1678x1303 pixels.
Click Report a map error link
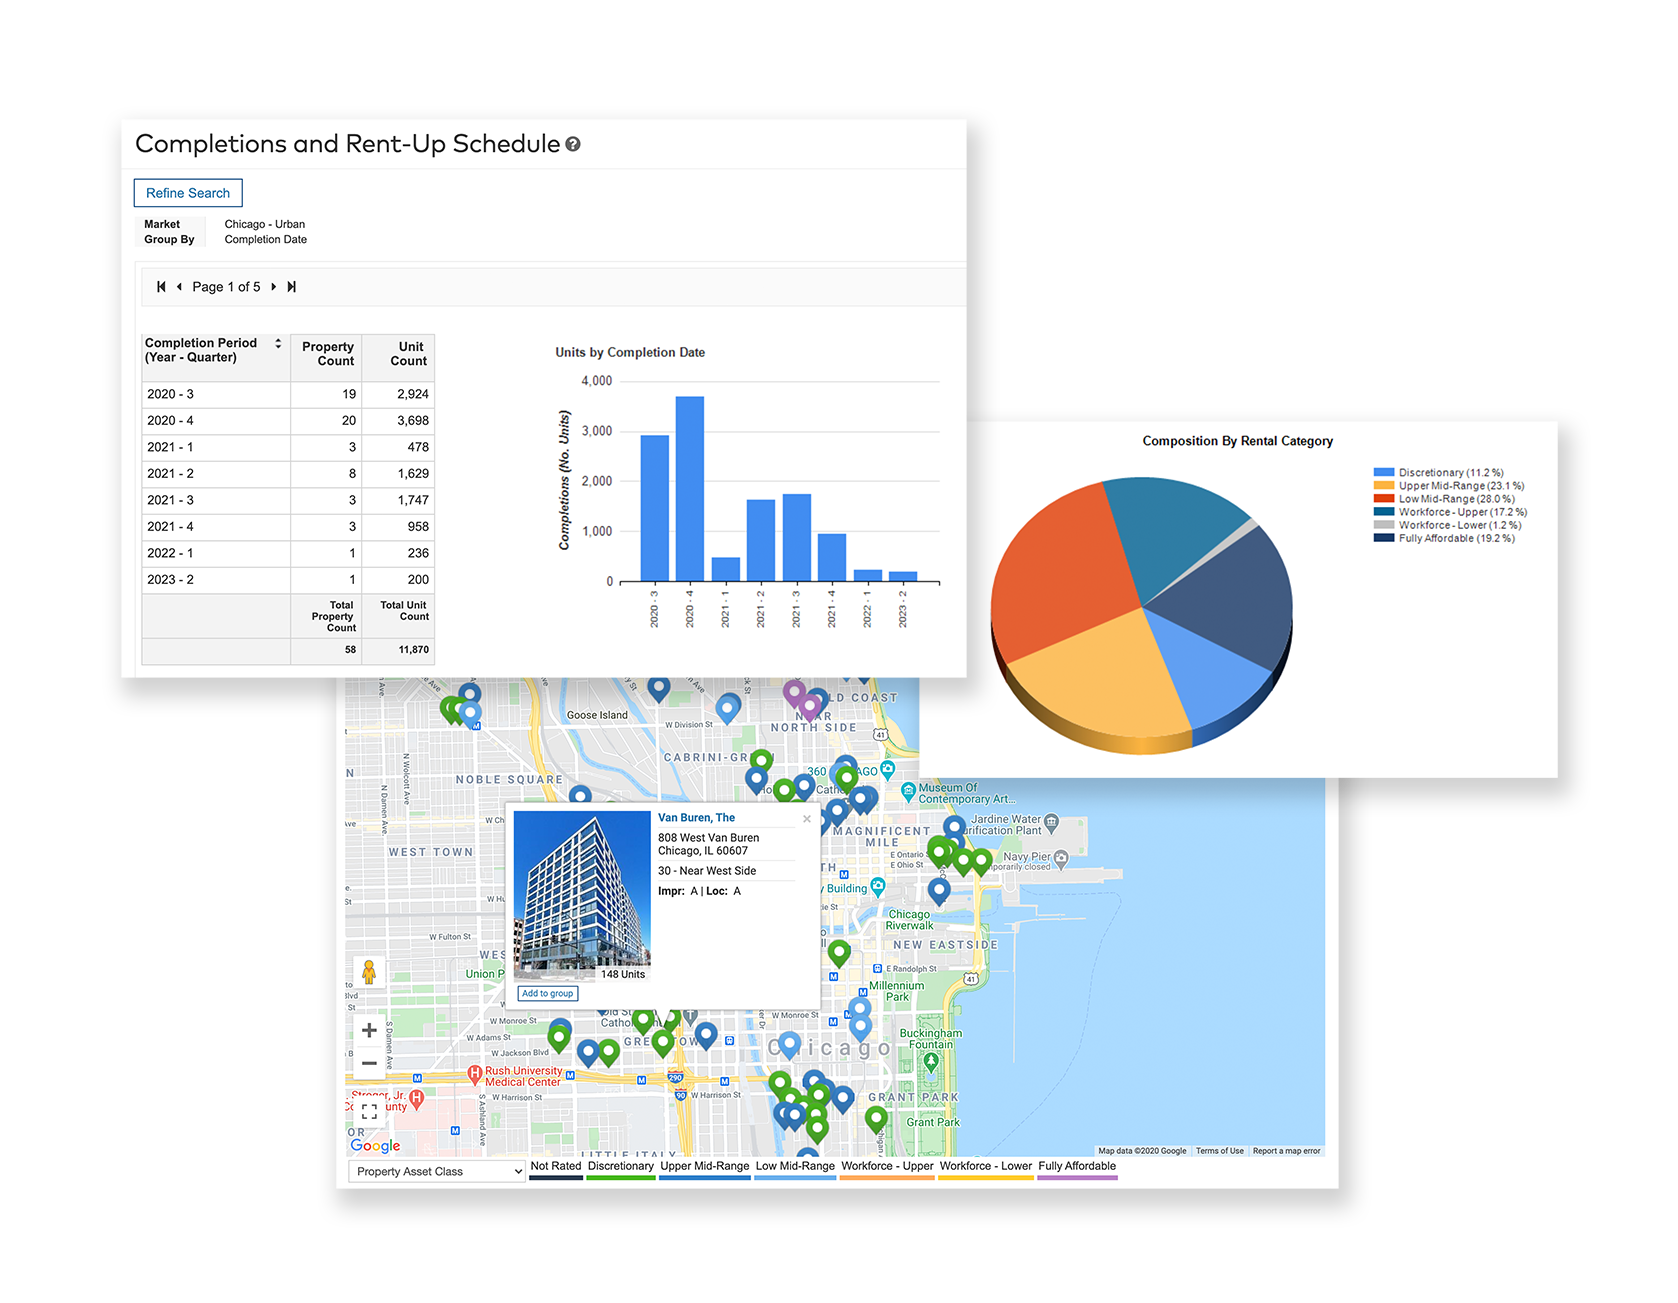click(1286, 1151)
